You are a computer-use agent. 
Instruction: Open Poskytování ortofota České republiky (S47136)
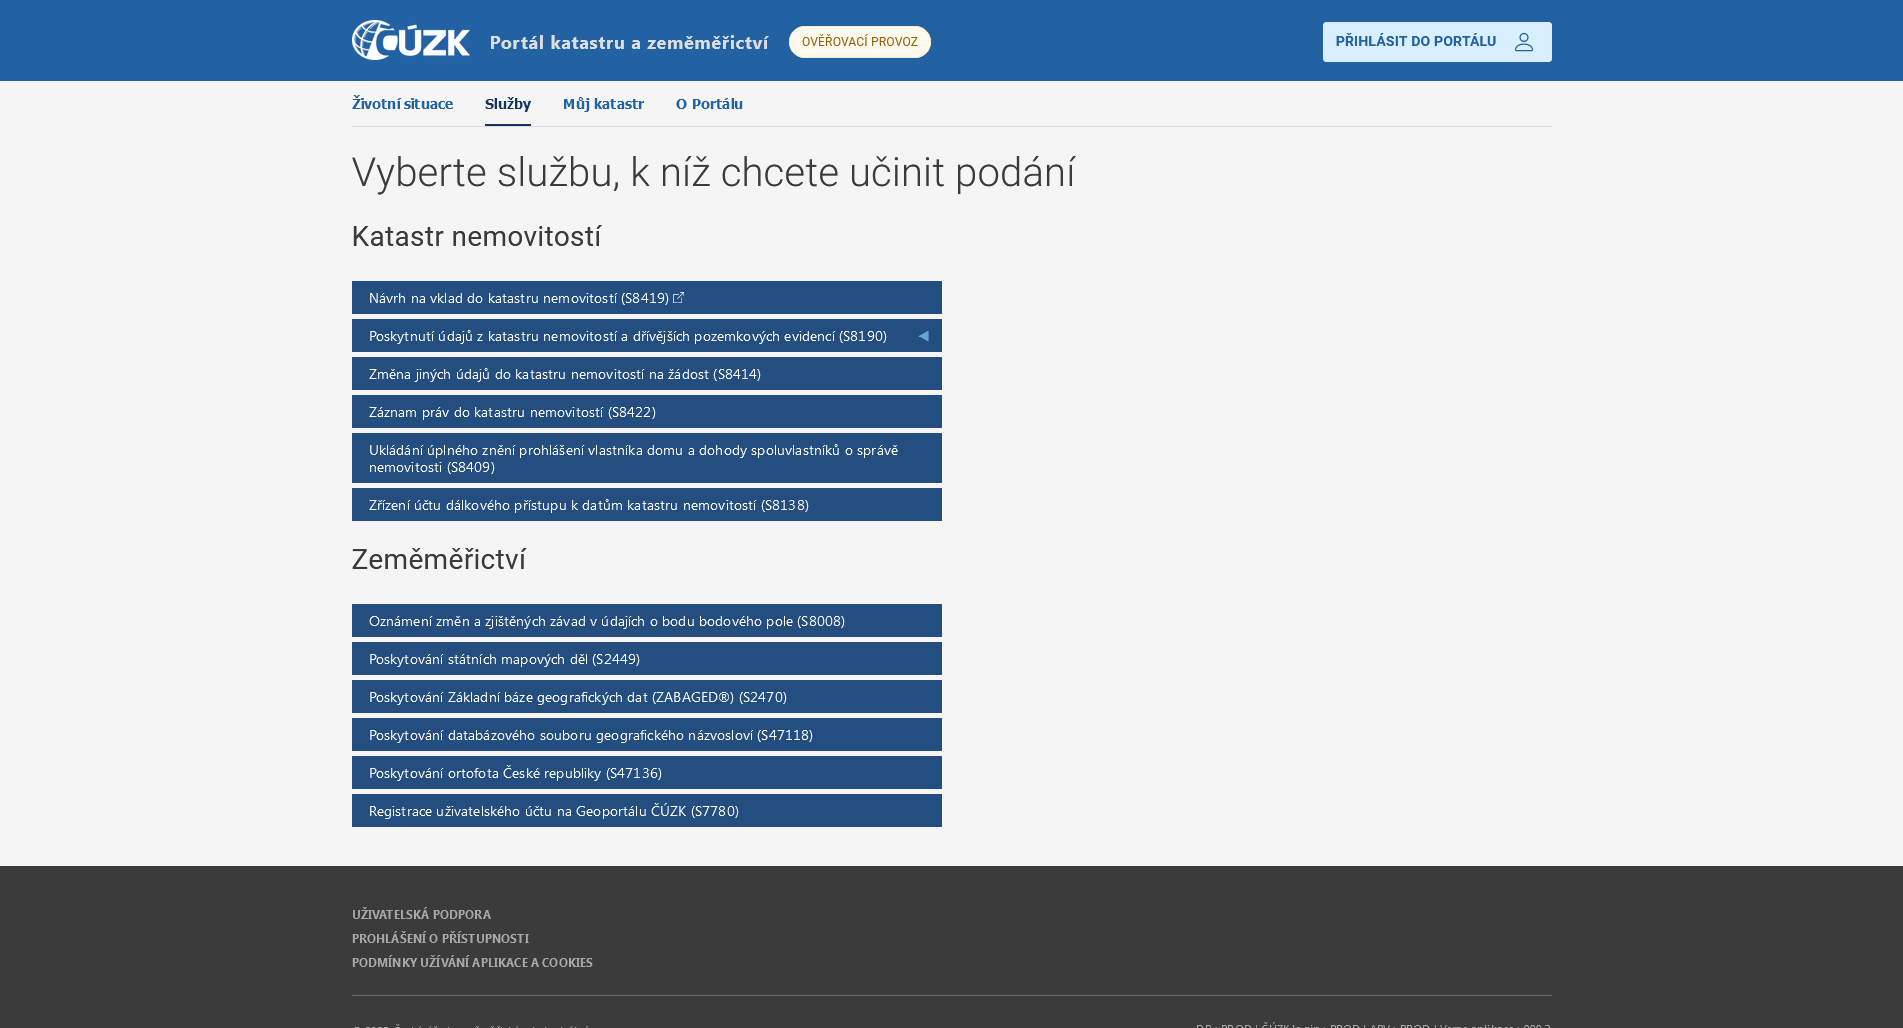(x=647, y=773)
